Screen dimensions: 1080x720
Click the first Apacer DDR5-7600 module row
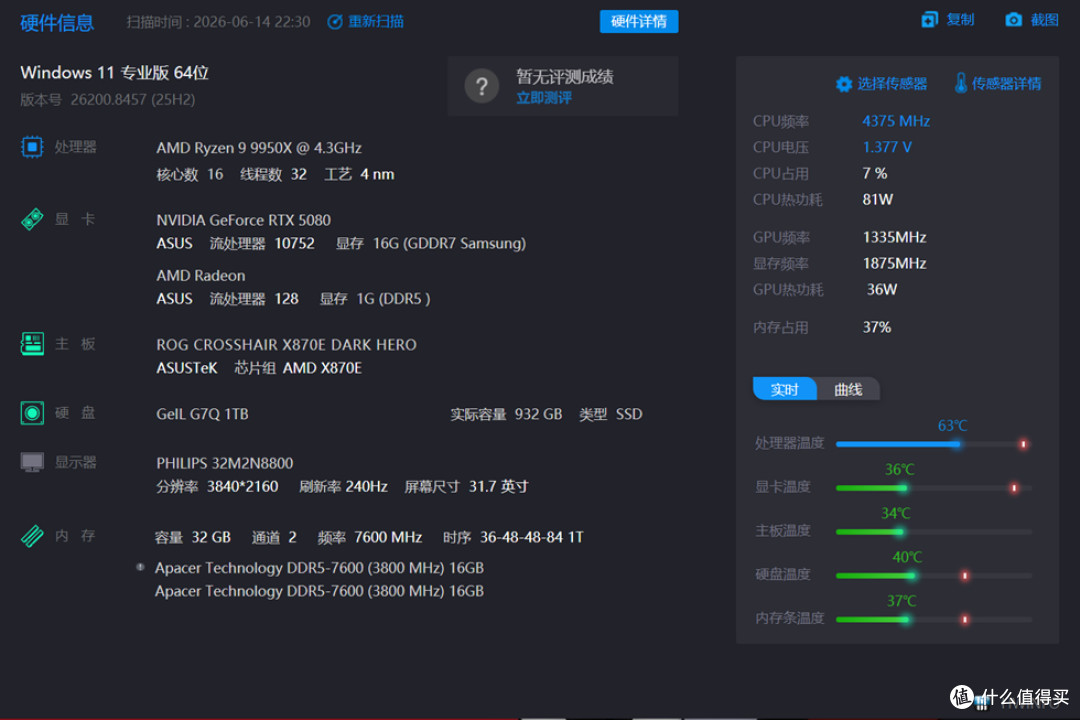coord(319,568)
